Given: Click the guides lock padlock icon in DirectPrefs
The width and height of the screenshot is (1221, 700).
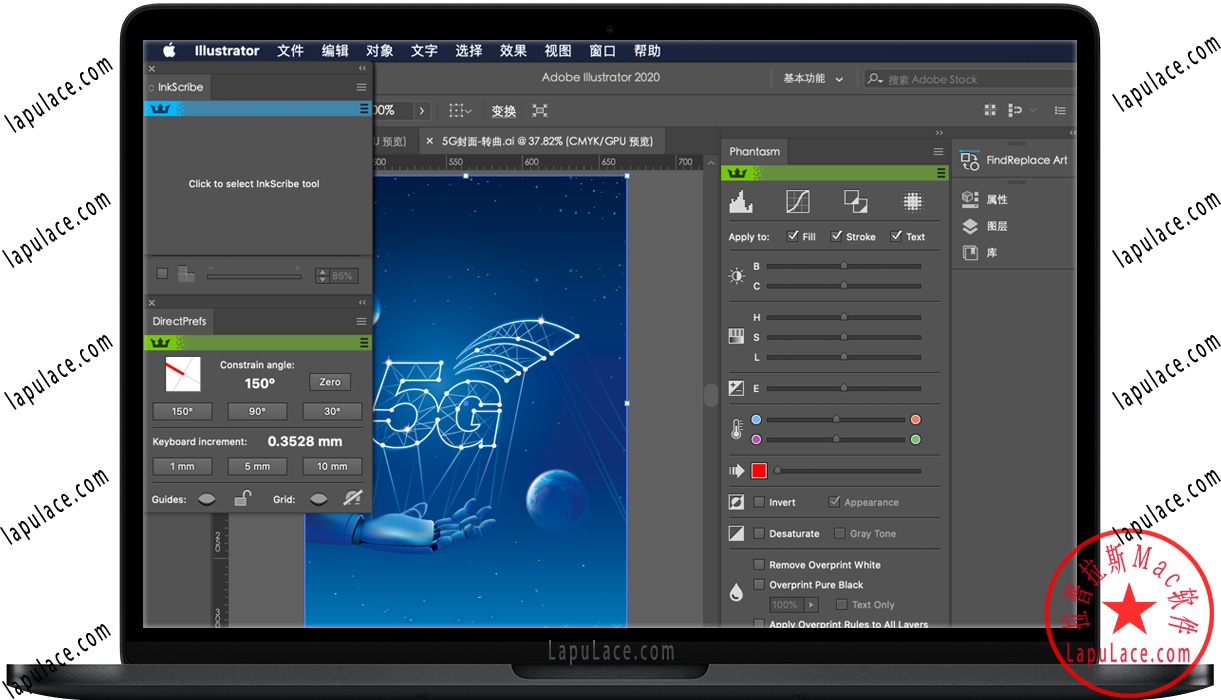Looking at the screenshot, I should pyautogui.click(x=243, y=497).
